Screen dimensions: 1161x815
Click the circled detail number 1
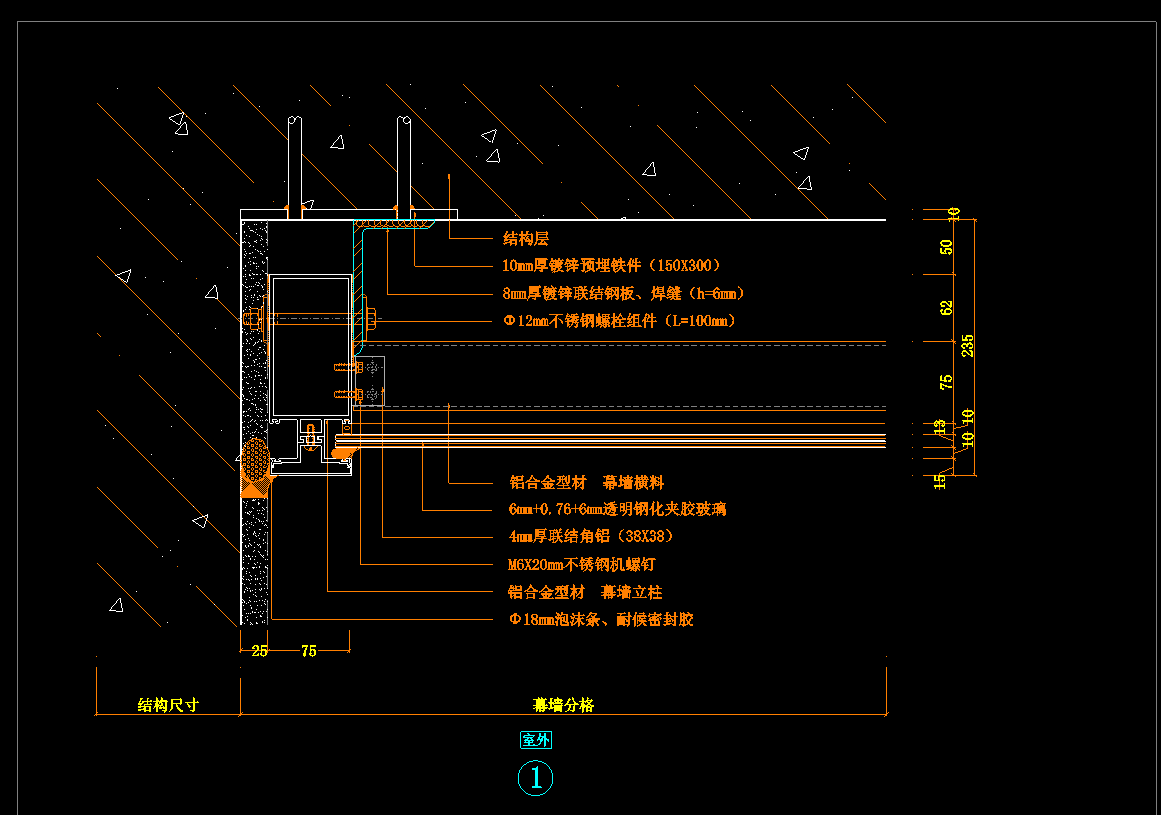[535, 778]
